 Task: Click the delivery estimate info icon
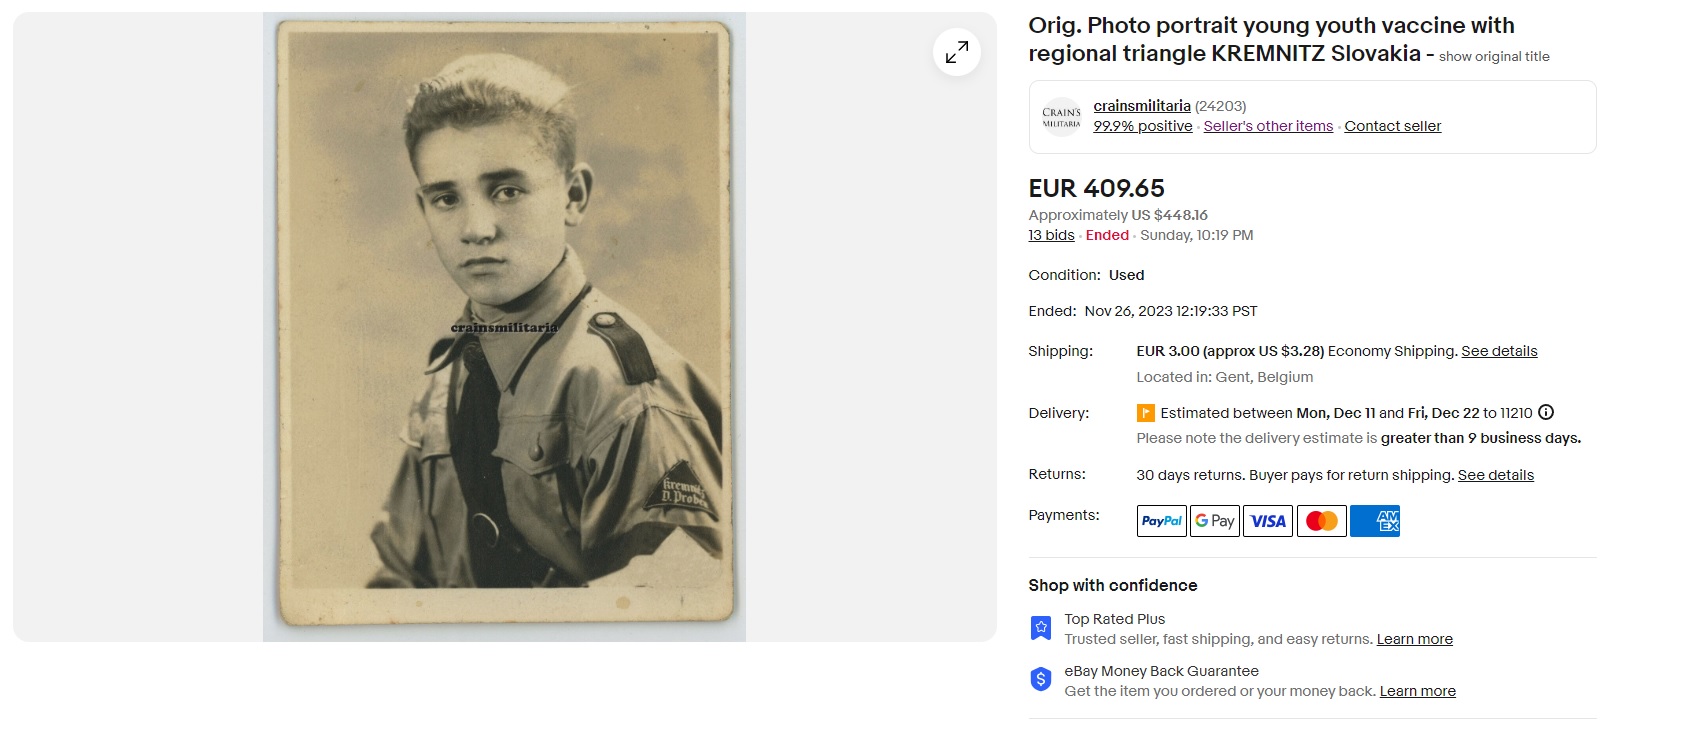click(x=1546, y=412)
